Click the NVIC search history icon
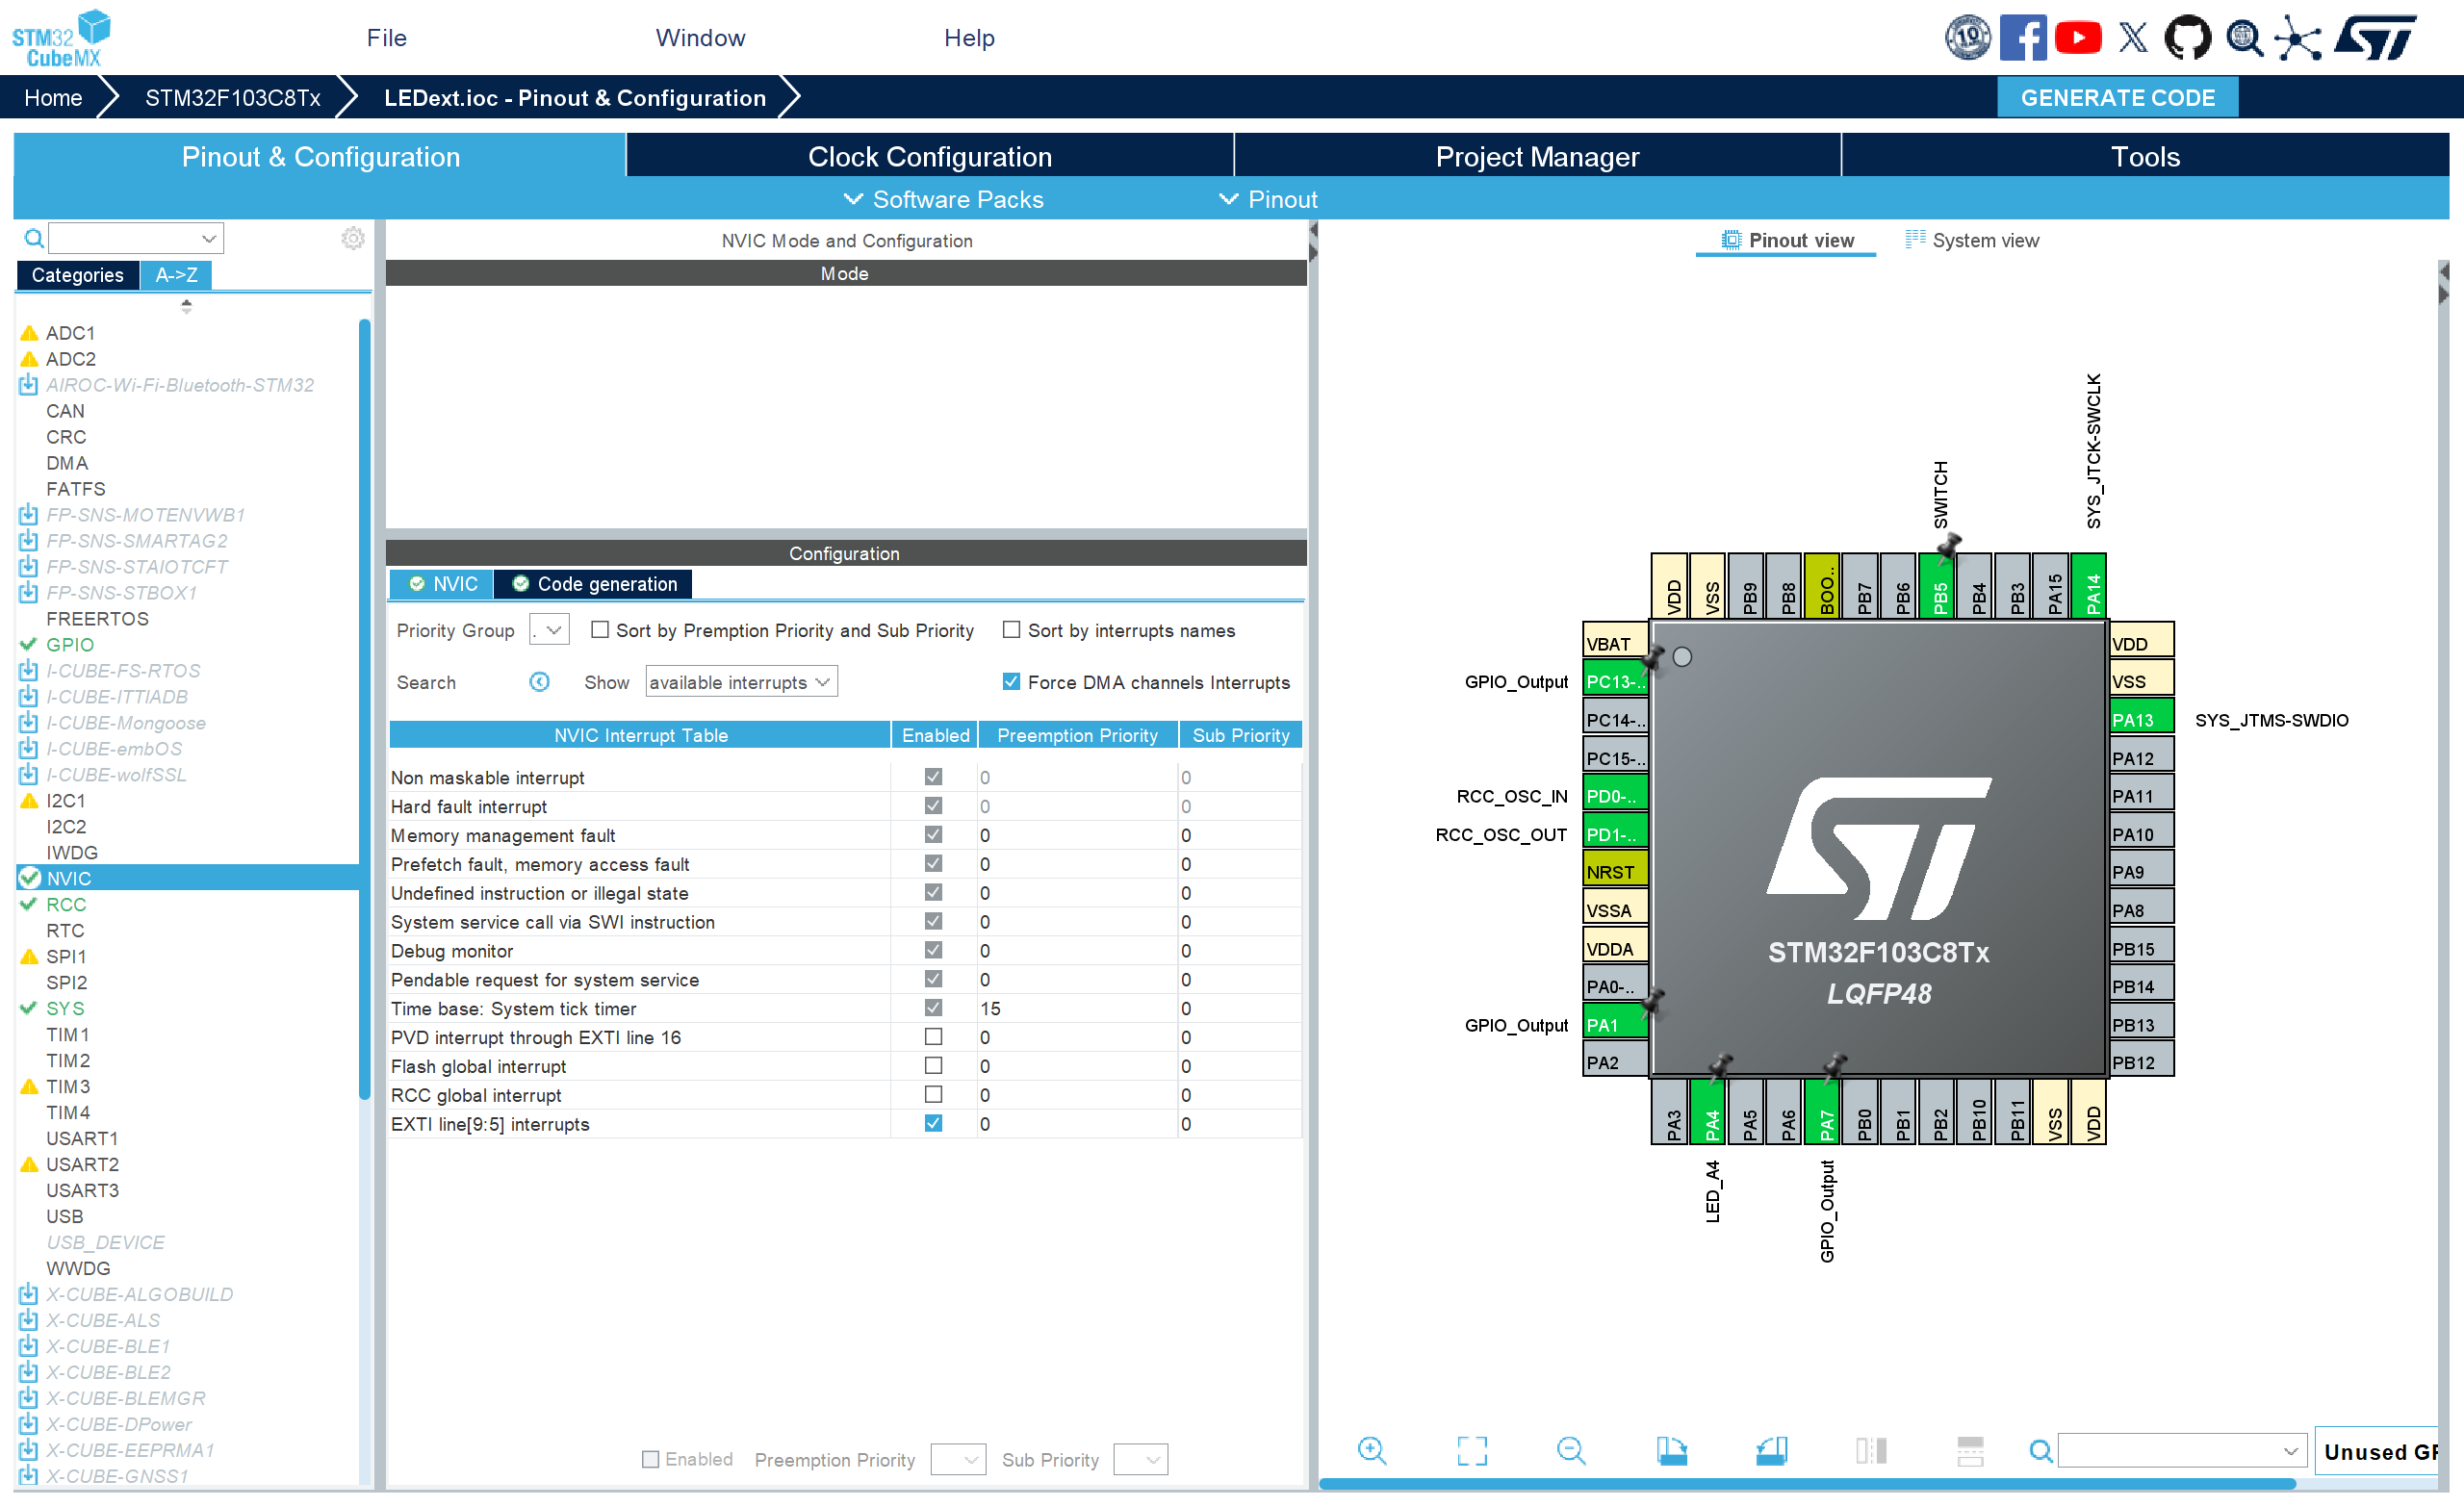This screenshot has width=2464, height=1507. (539, 682)
